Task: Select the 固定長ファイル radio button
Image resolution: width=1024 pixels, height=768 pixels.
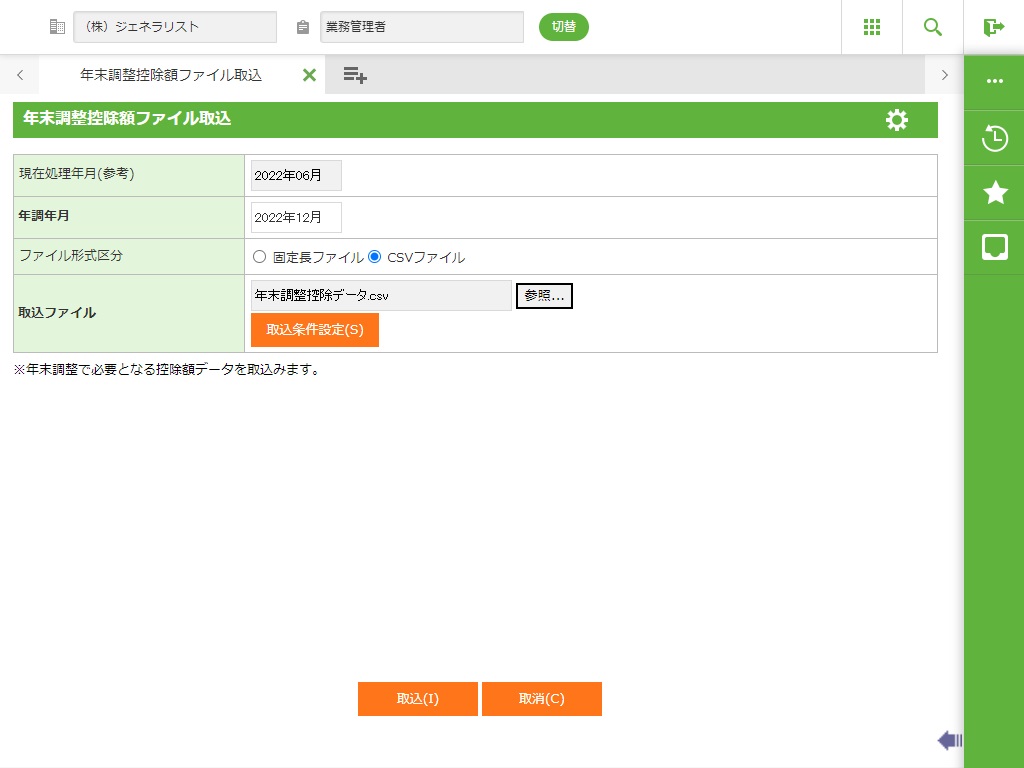Action: 260,257
